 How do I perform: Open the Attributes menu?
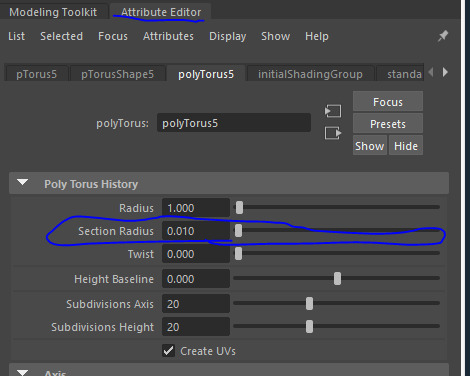(168, 36)
